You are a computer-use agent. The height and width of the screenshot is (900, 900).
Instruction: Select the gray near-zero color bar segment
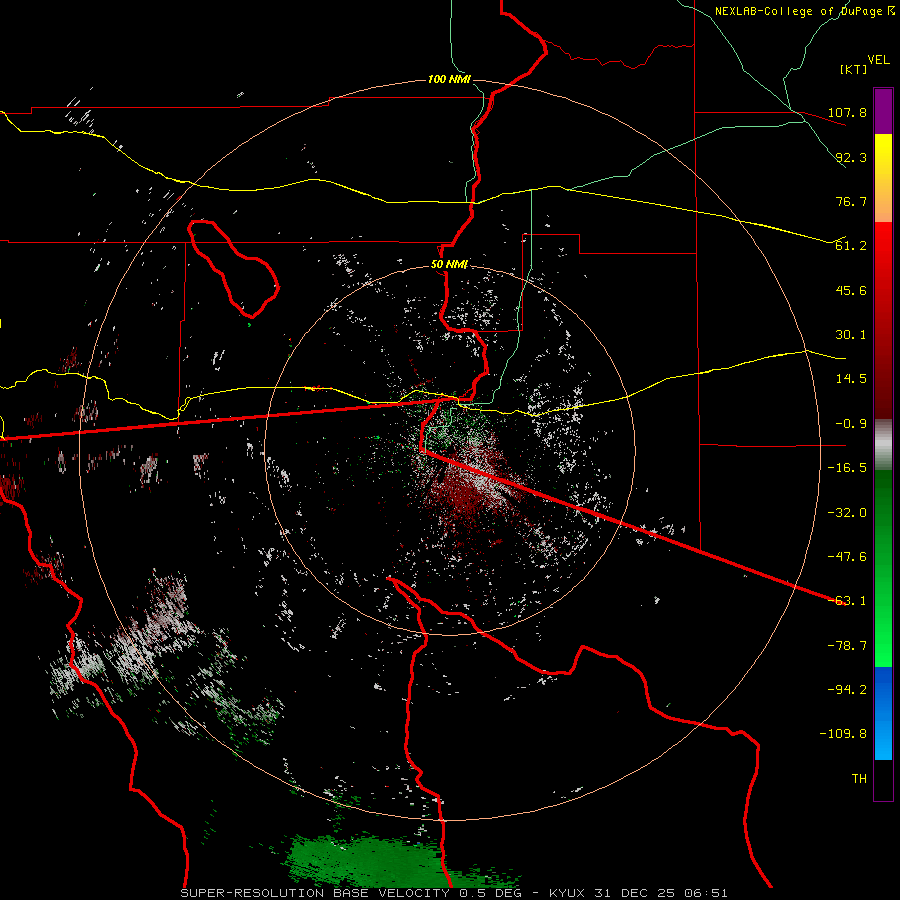click(x=883, y=445)
